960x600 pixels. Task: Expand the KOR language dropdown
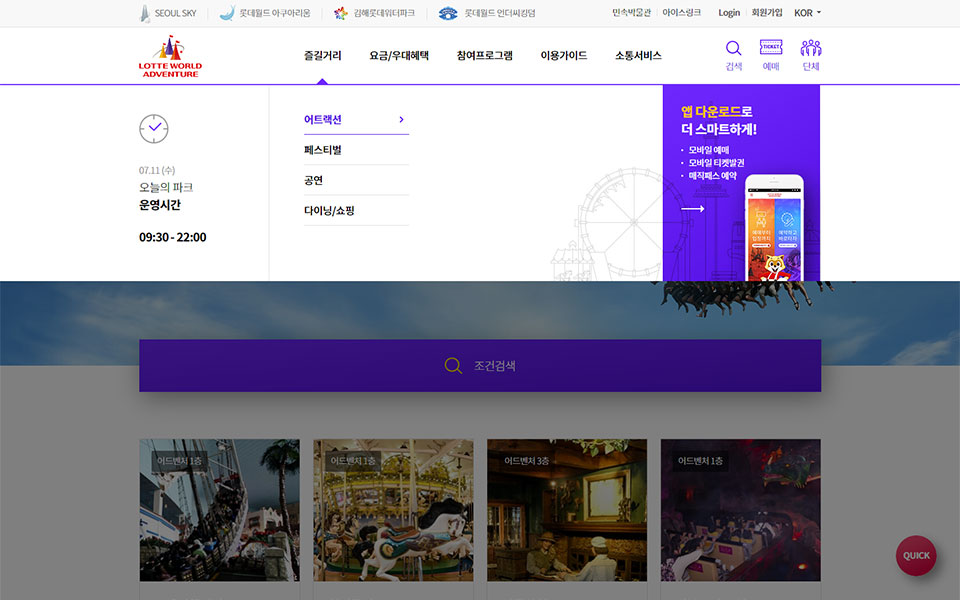(807, 13)
